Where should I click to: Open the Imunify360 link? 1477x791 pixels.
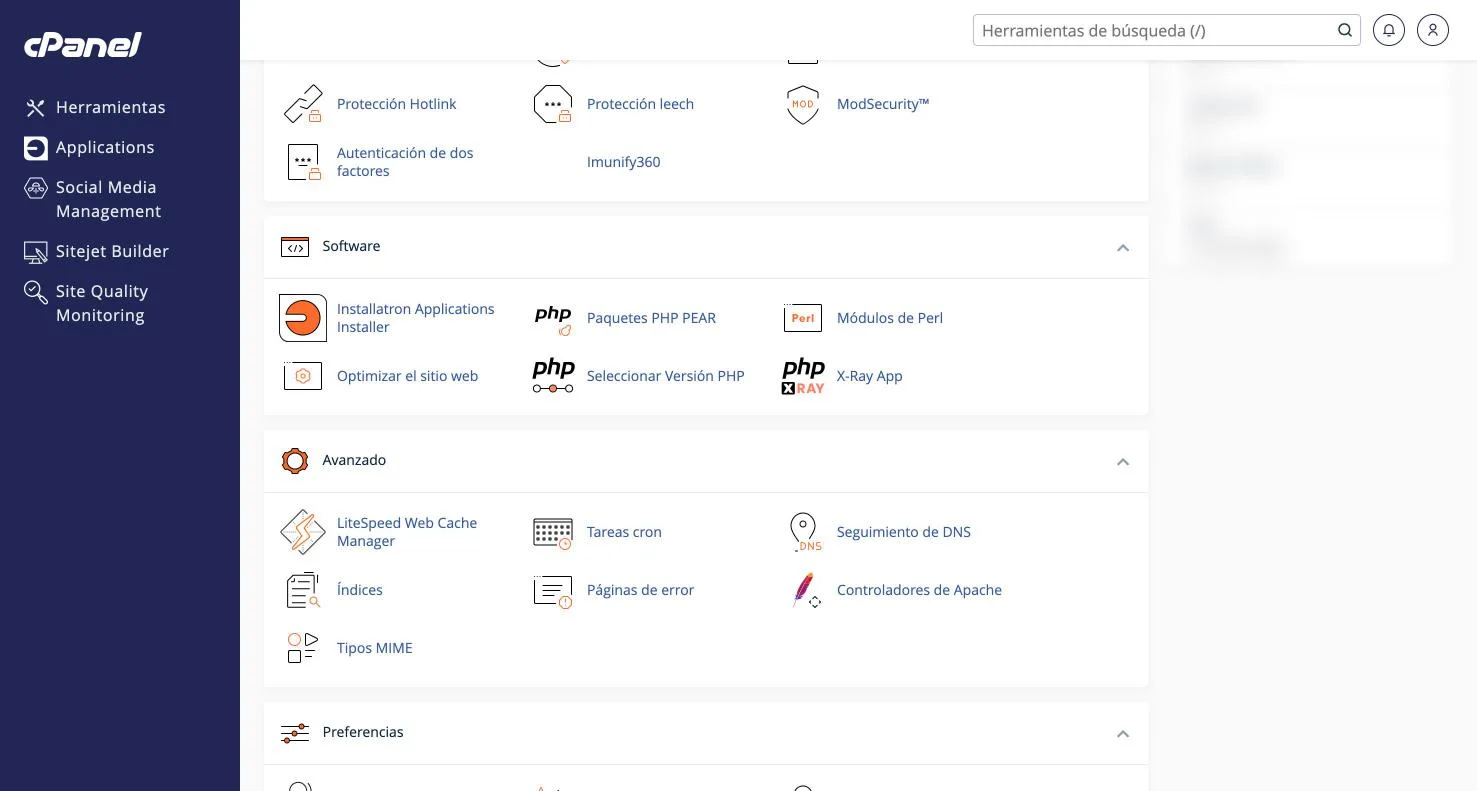pyautogui.click(x=623, y=162)
